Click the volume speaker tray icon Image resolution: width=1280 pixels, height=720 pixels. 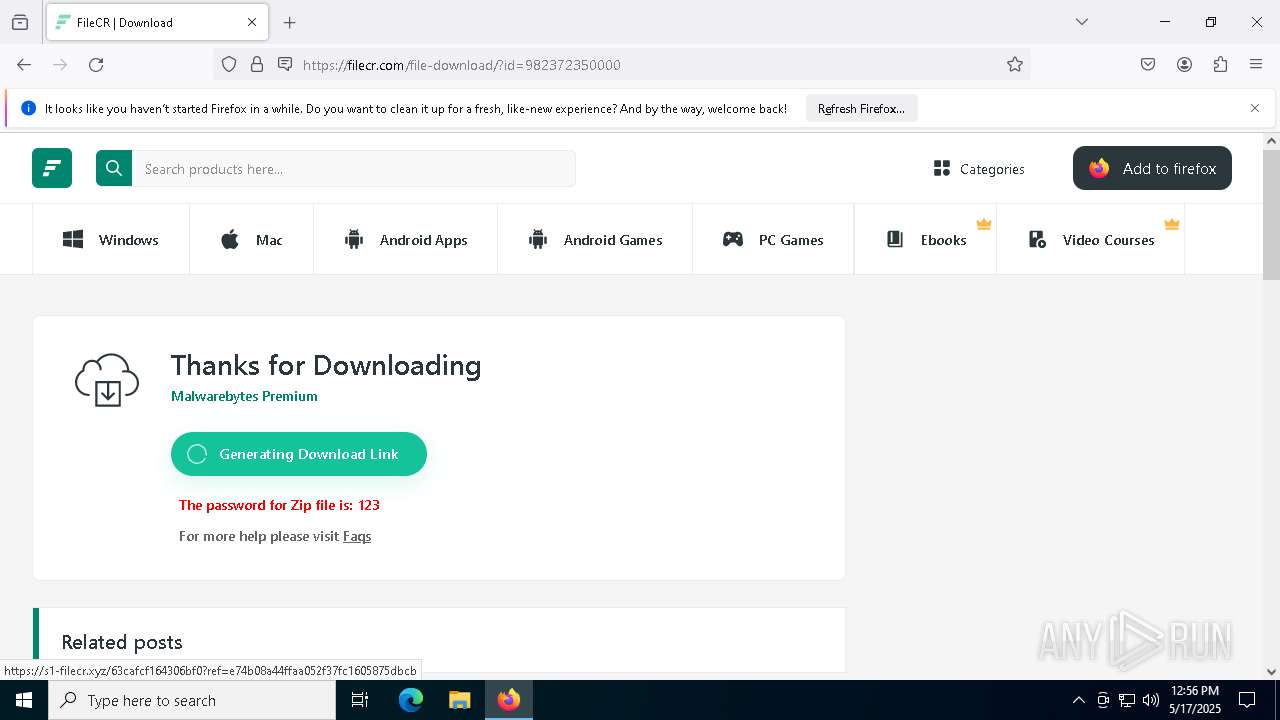click(x=1151, y=700)
